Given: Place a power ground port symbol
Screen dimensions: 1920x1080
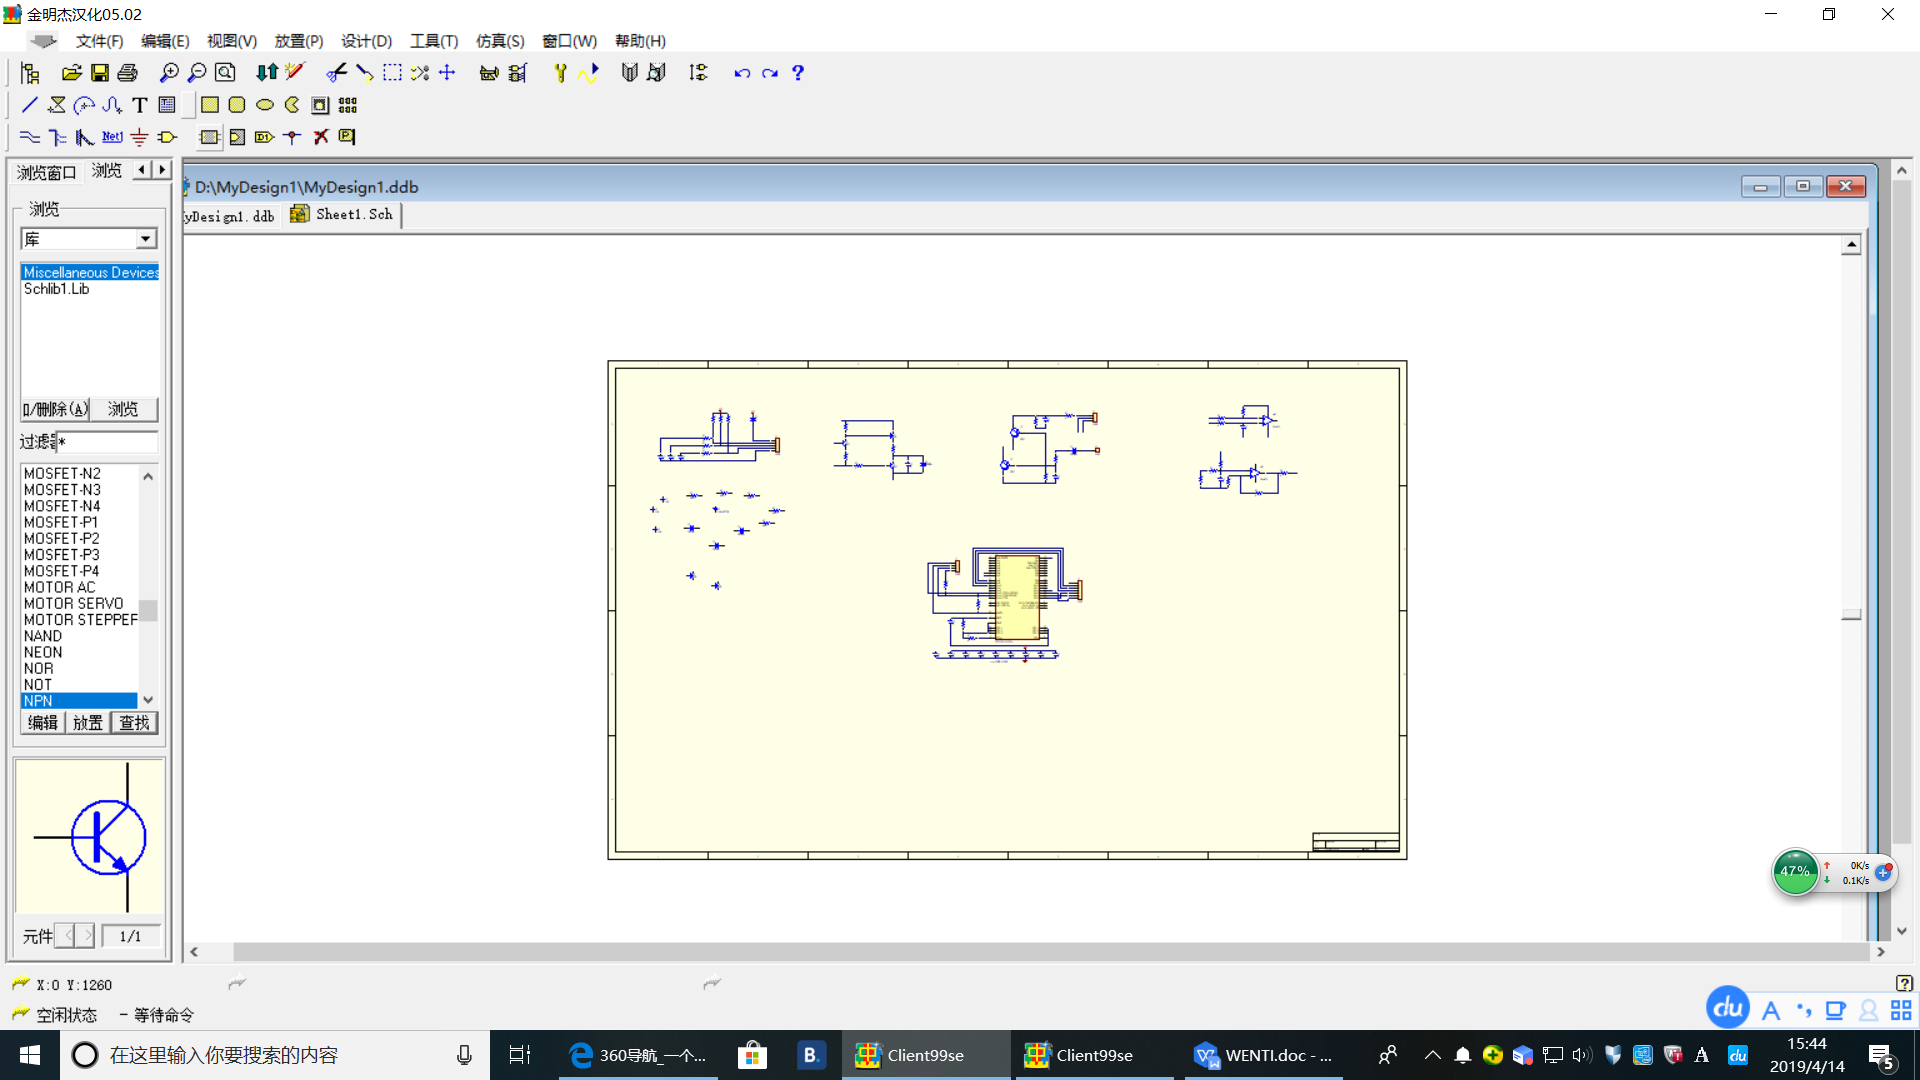Looking at the screenshot, I should pos(139,137).
